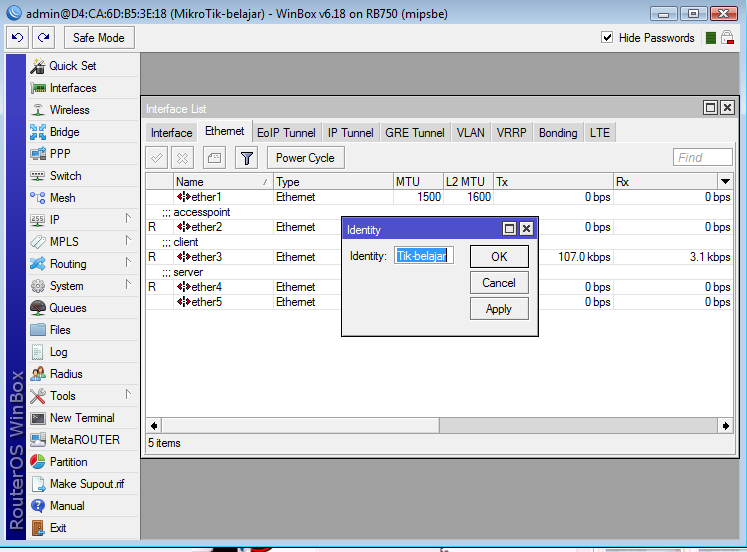Expand the IP submenu
The height and width of the screenshot is (552, 747).
coord(83,220)
